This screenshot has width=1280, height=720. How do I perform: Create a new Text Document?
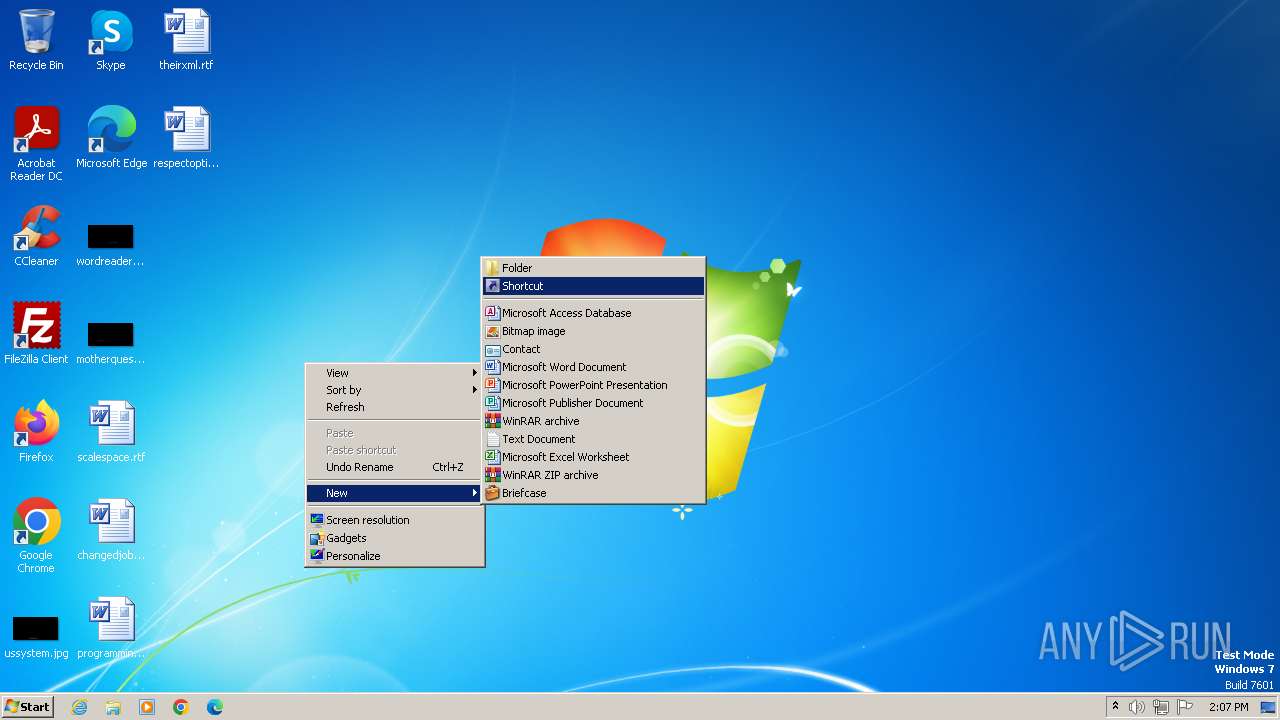594,439
